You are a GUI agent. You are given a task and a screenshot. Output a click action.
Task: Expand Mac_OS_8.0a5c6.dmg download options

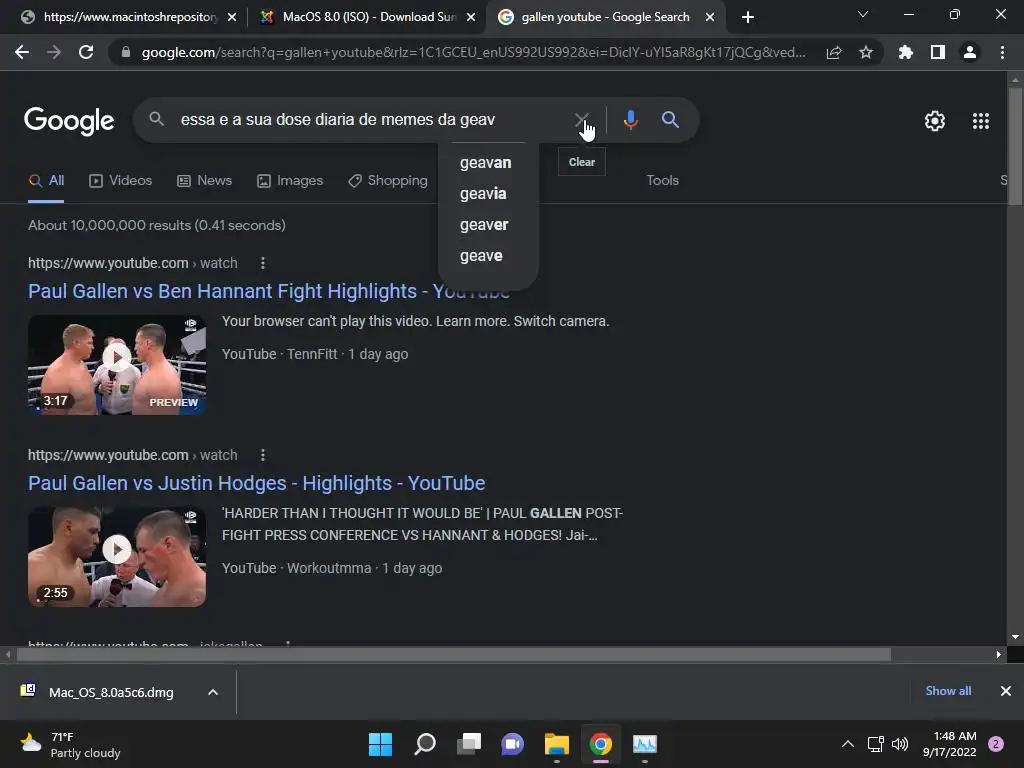tap(213, 692)
